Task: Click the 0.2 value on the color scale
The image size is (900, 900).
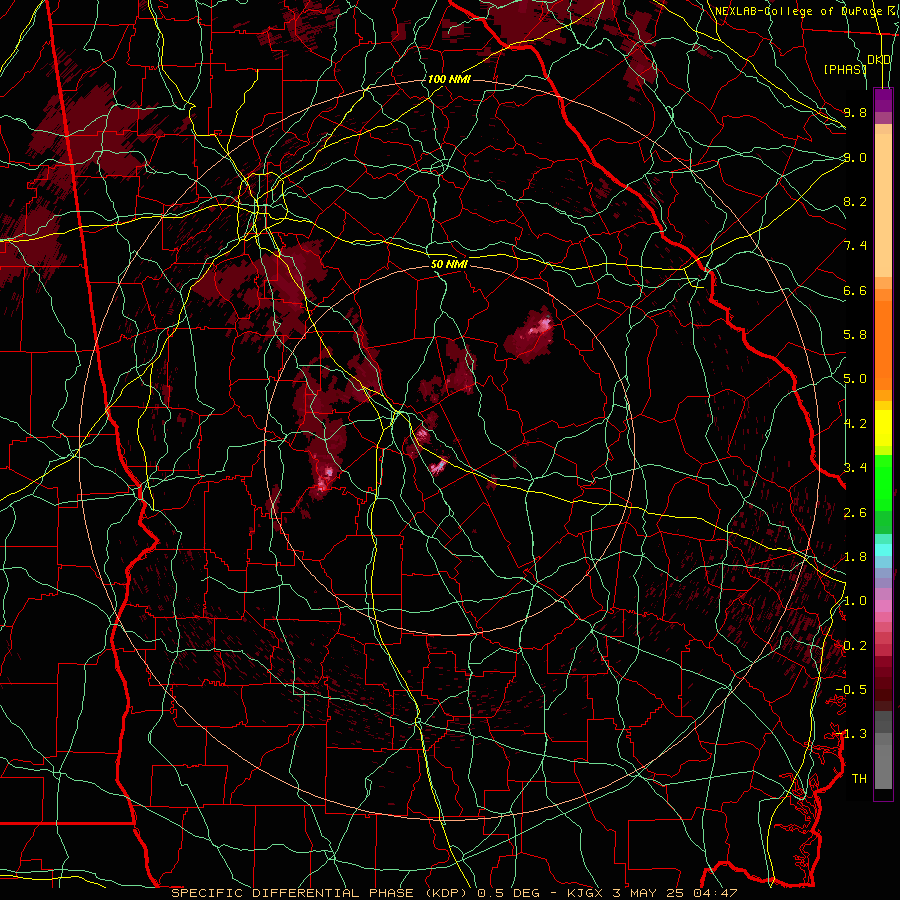Action: (x=855, y=646)
